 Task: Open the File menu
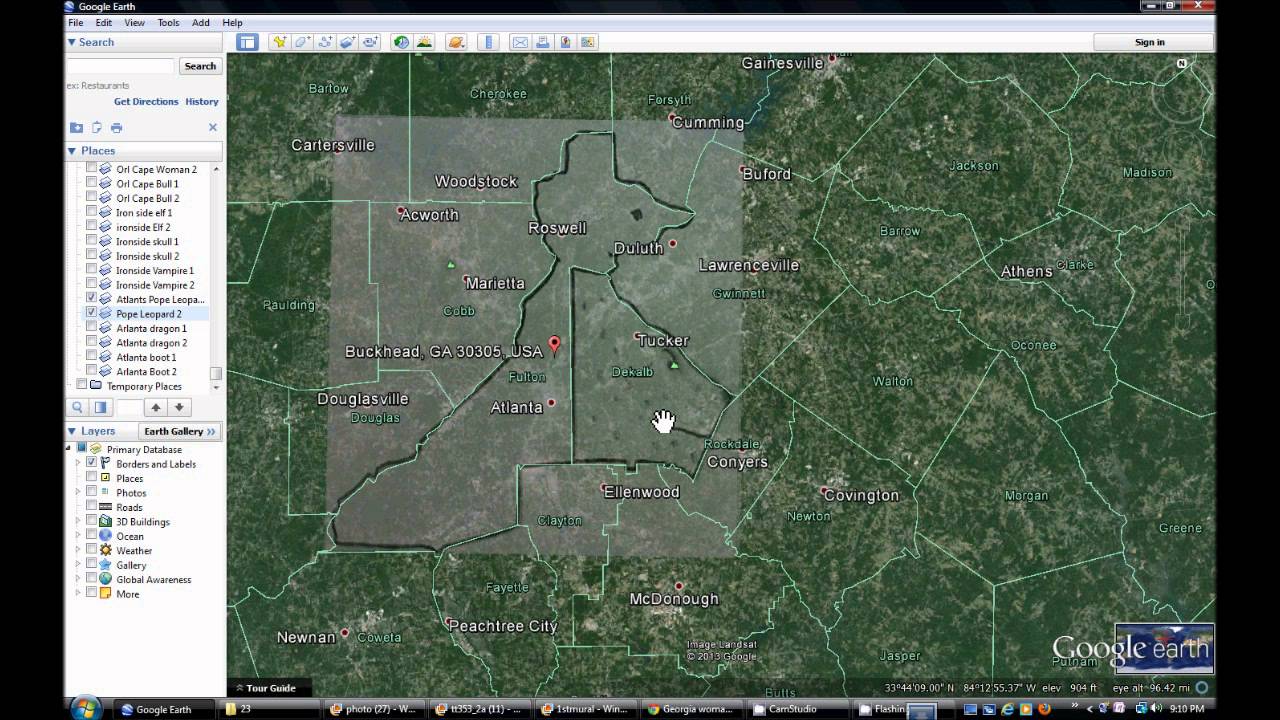click(x=76, y=22)
